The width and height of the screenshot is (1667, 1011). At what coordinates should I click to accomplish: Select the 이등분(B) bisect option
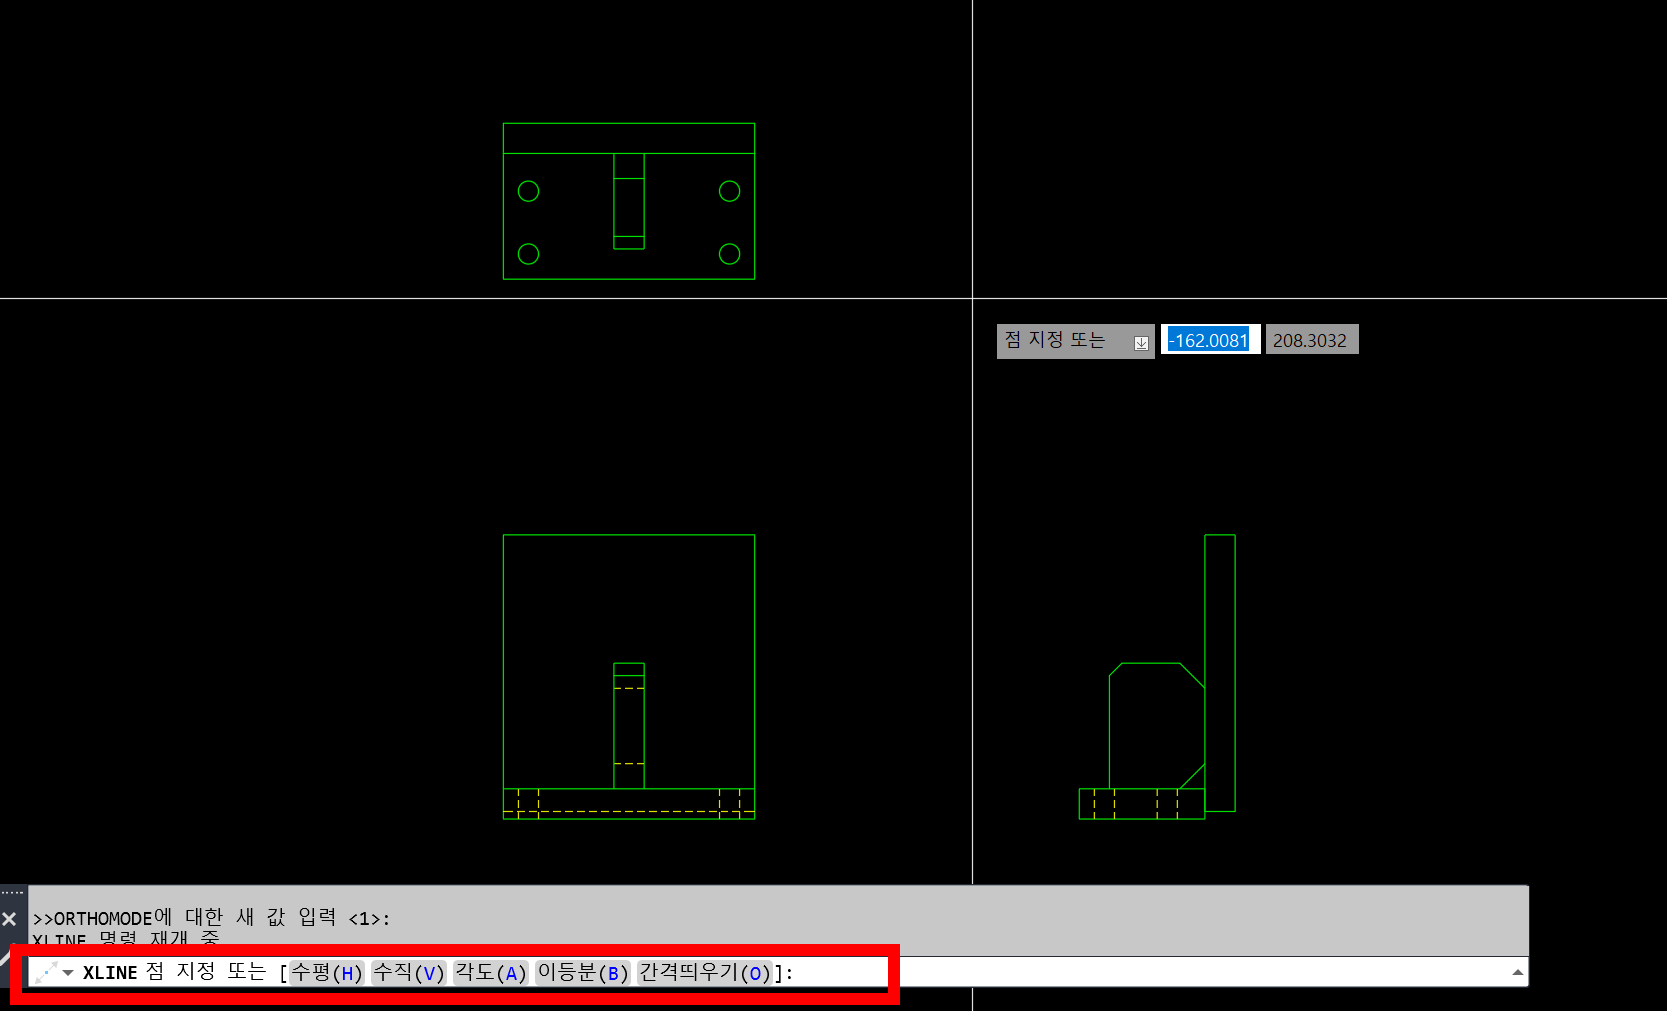(x=583, y=972)
